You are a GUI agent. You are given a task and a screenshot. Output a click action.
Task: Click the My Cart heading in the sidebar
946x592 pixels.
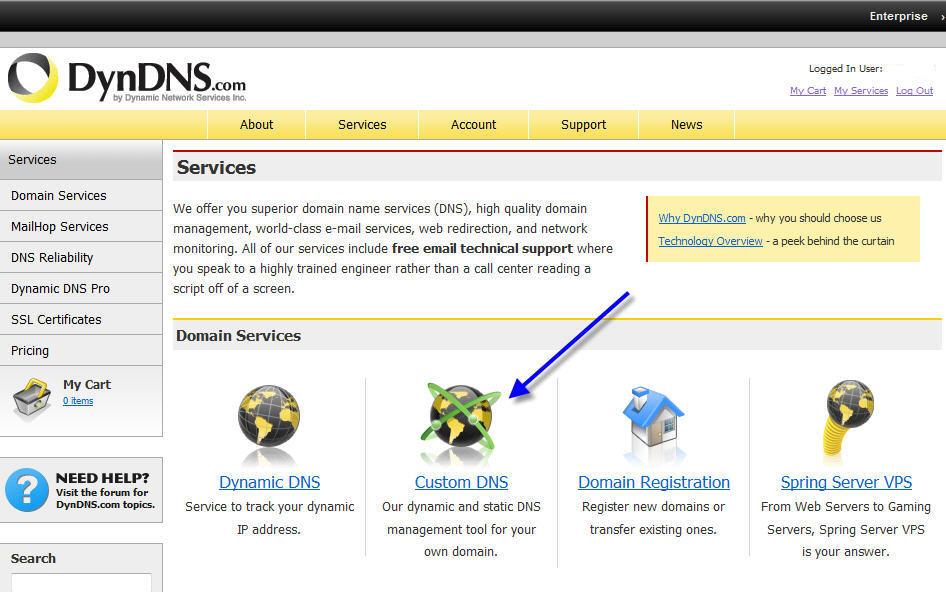87,384
